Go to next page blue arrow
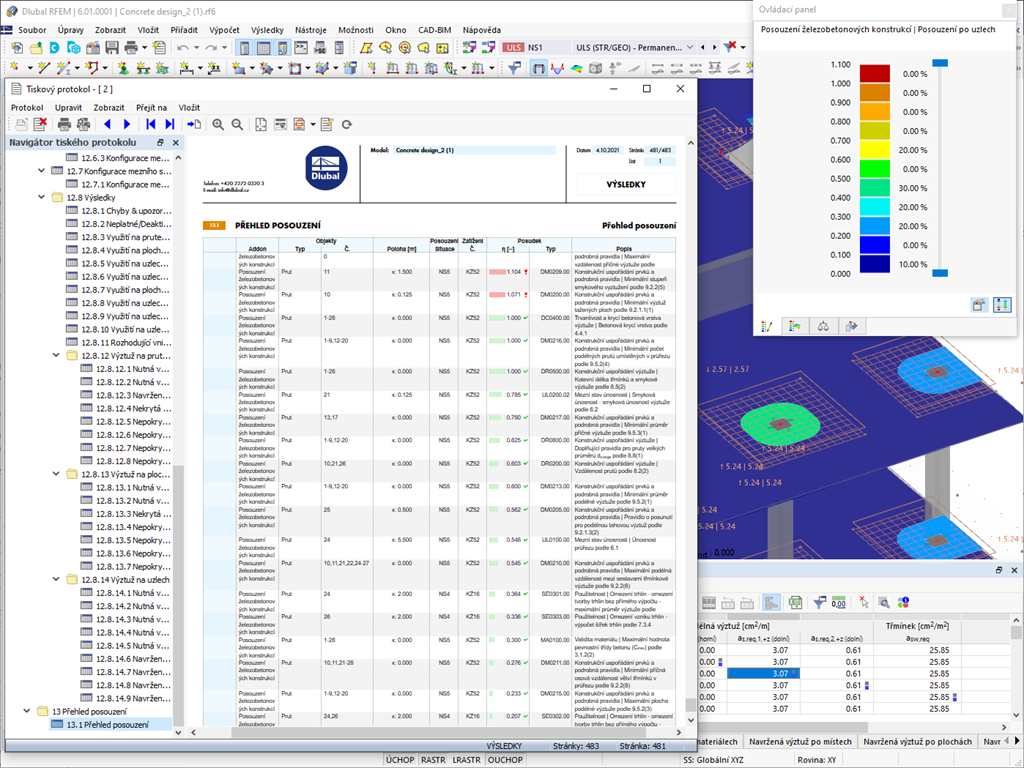1024x768 pixels. 127,124
